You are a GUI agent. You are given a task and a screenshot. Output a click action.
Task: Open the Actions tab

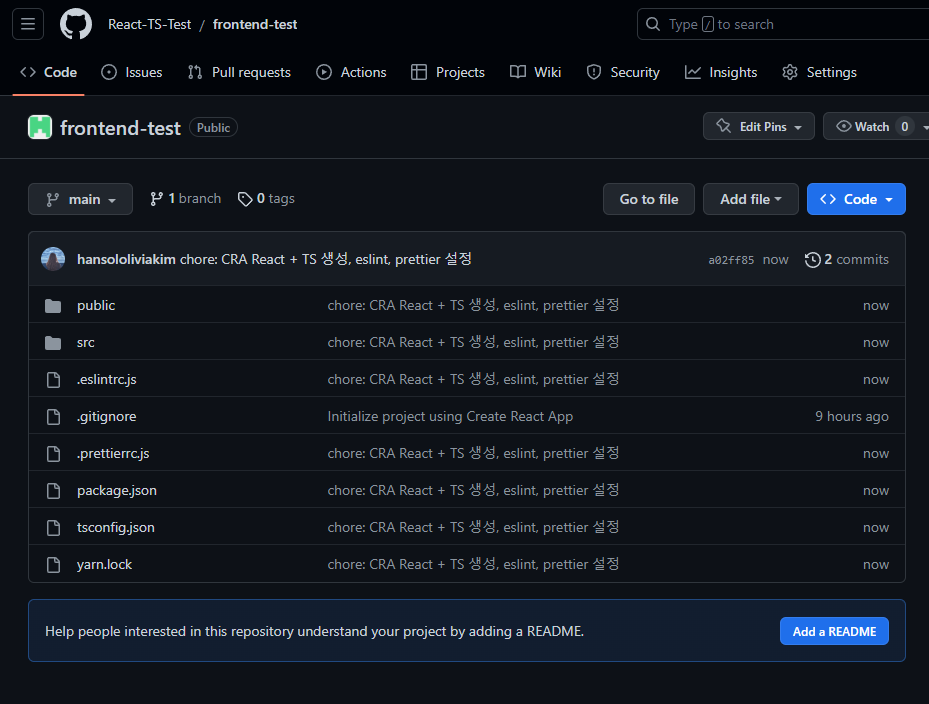click(x=351, y=72)
